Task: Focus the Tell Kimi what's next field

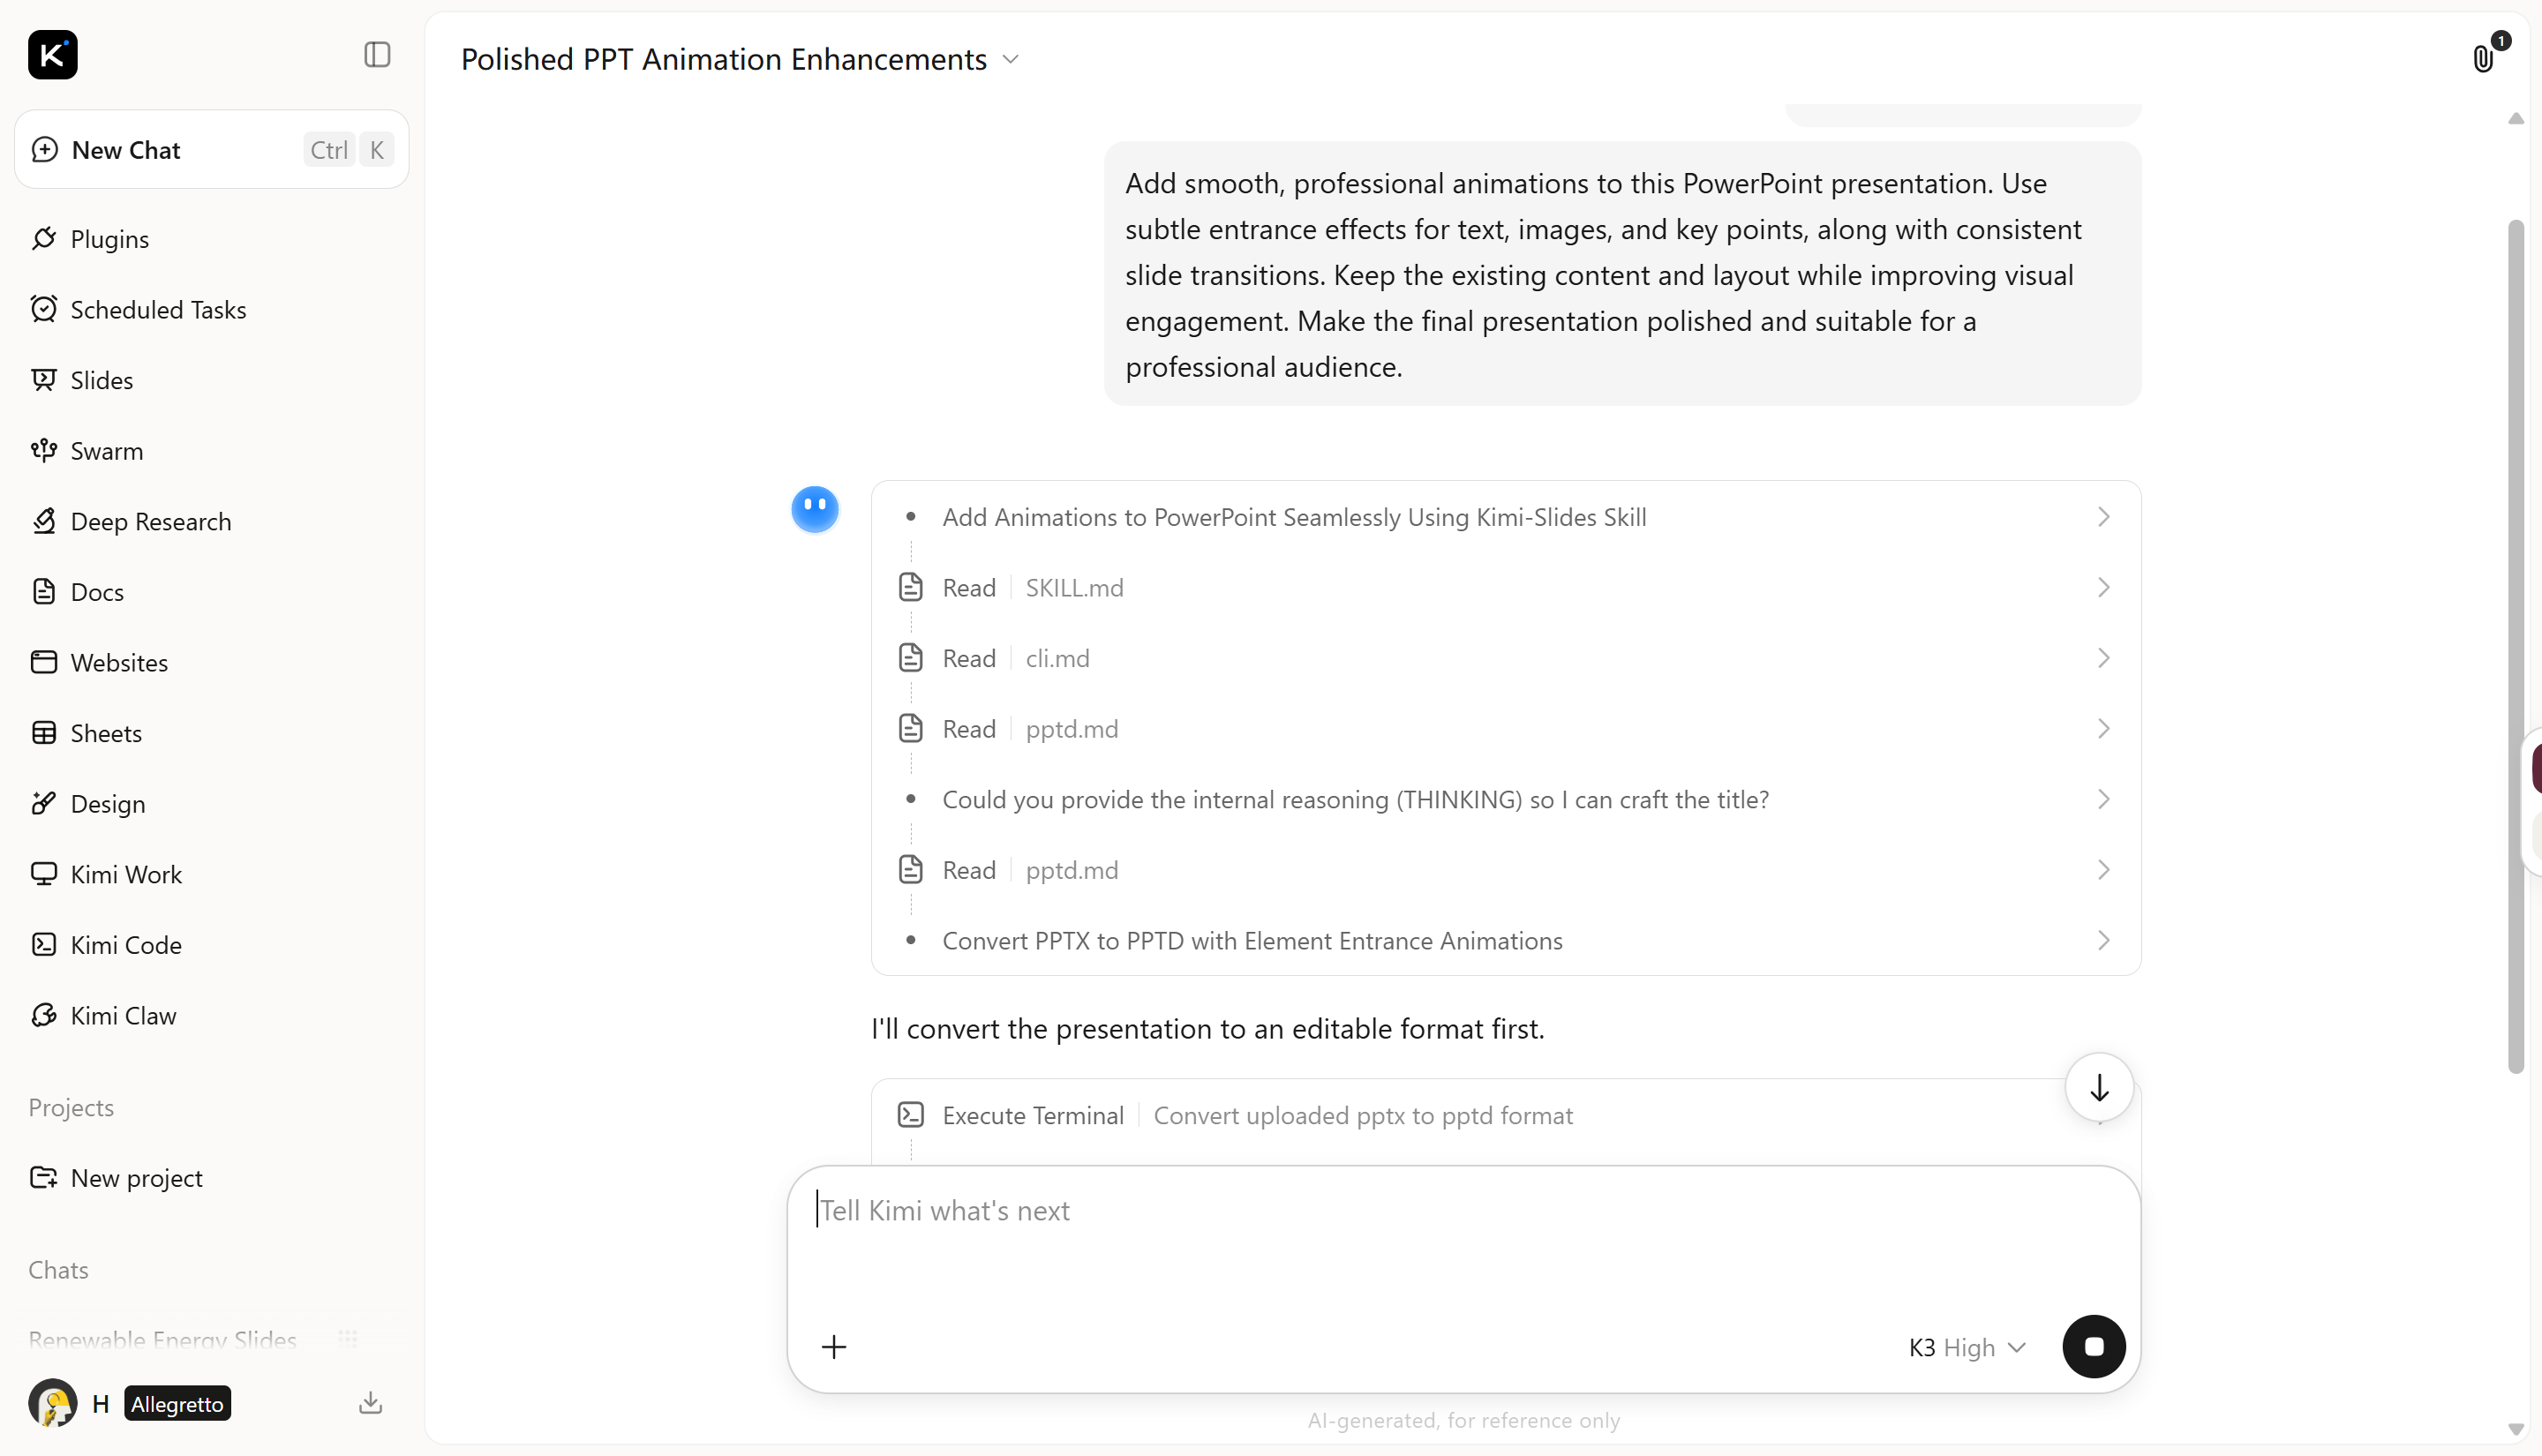Action: [1463, 1240]
